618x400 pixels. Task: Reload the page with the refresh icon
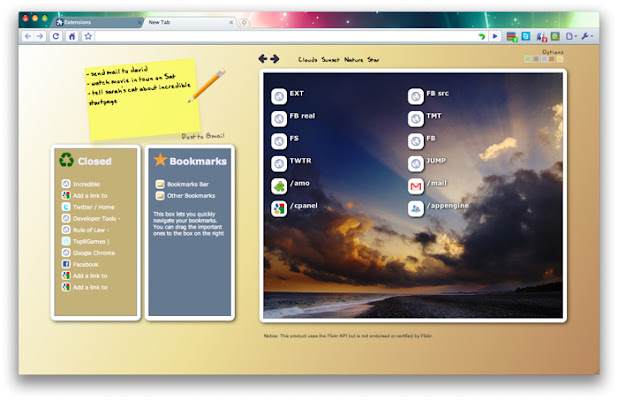pyautogui.click(x=56, y=36)
